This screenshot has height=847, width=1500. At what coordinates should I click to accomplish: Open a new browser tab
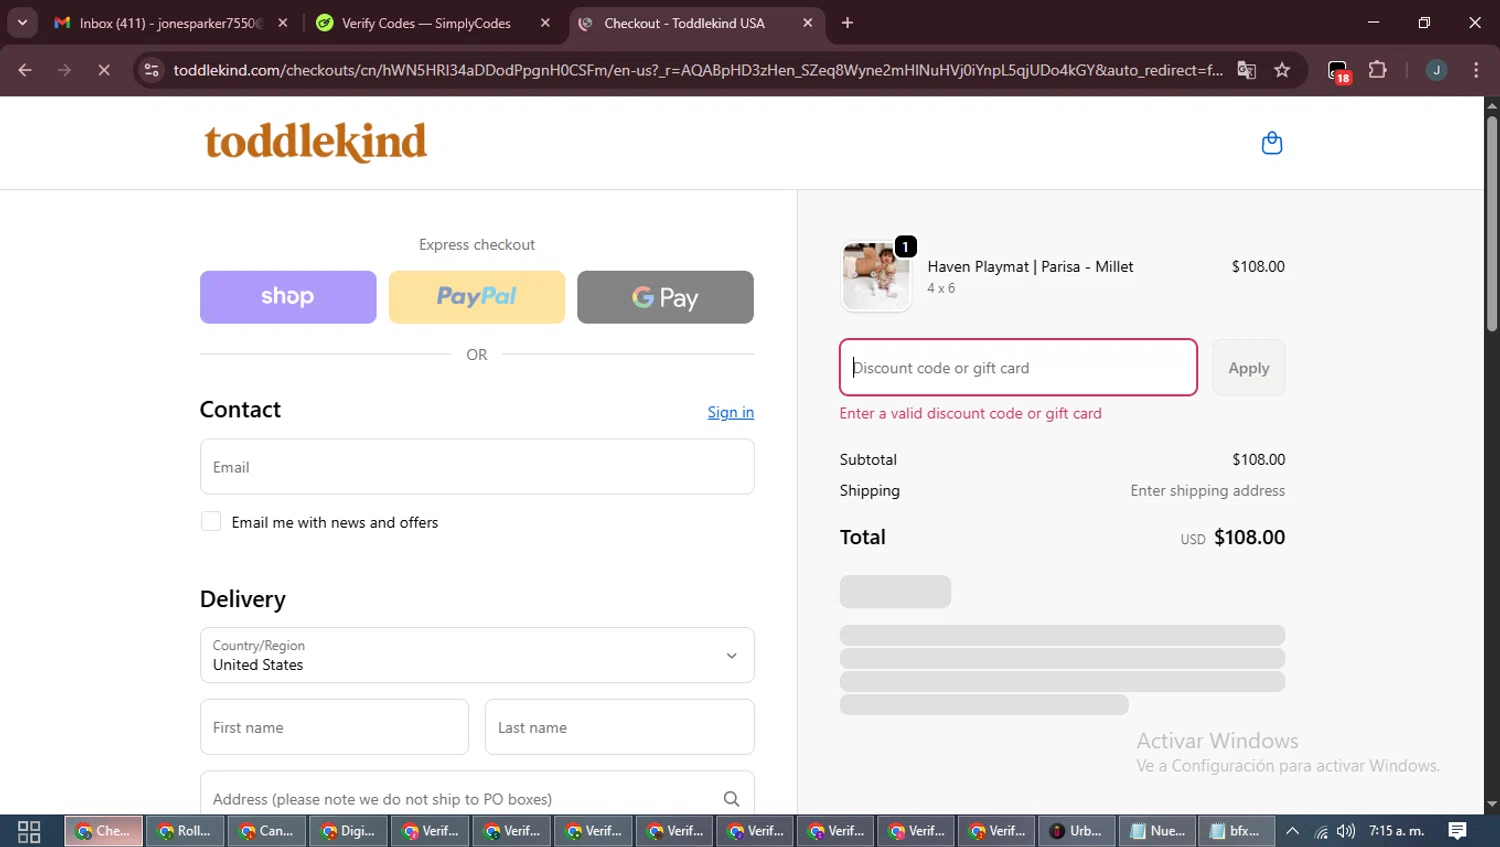[847, 23]
